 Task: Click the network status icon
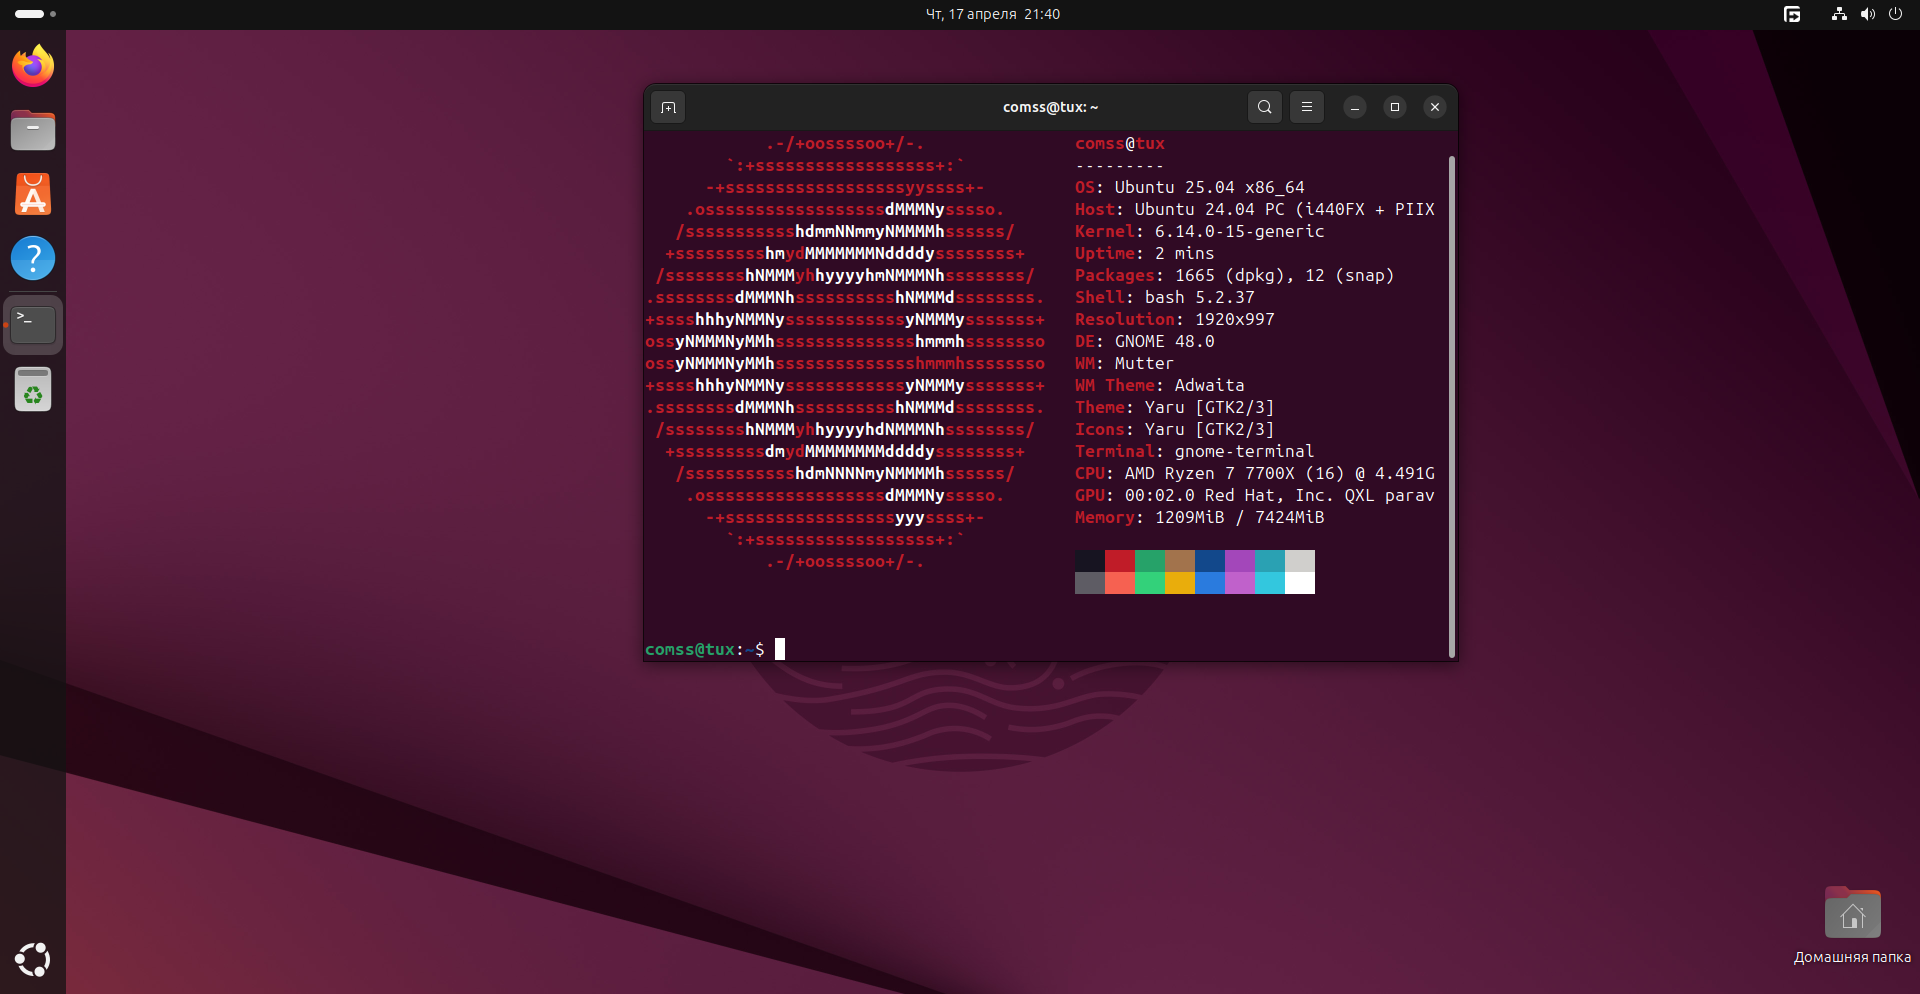[1838, 14]
